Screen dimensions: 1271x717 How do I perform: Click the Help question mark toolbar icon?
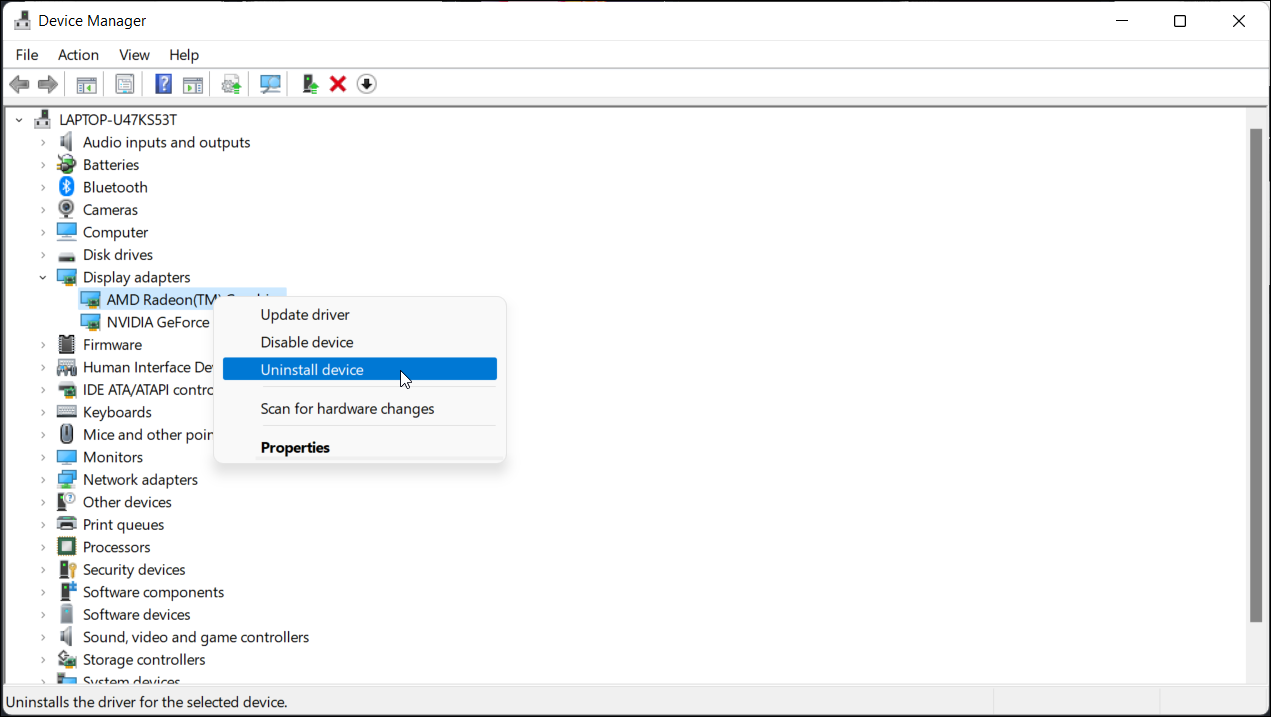tap(164, 84)
